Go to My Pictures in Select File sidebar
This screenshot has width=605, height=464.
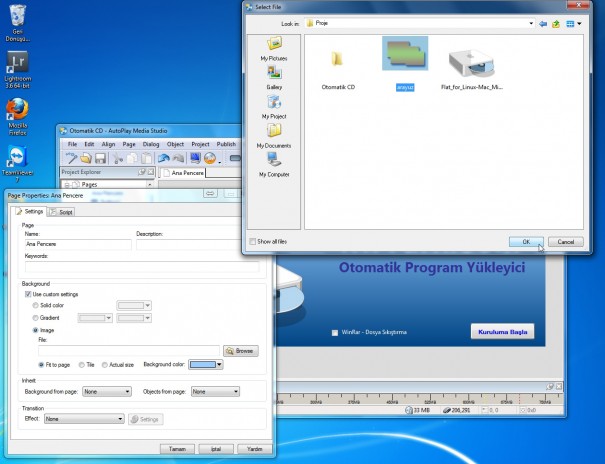pyautogui.click(x=274, y=49)
